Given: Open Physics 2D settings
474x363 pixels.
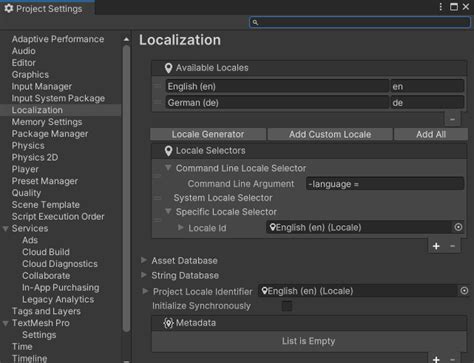Looking at the screenshot, I should [35, 157].
